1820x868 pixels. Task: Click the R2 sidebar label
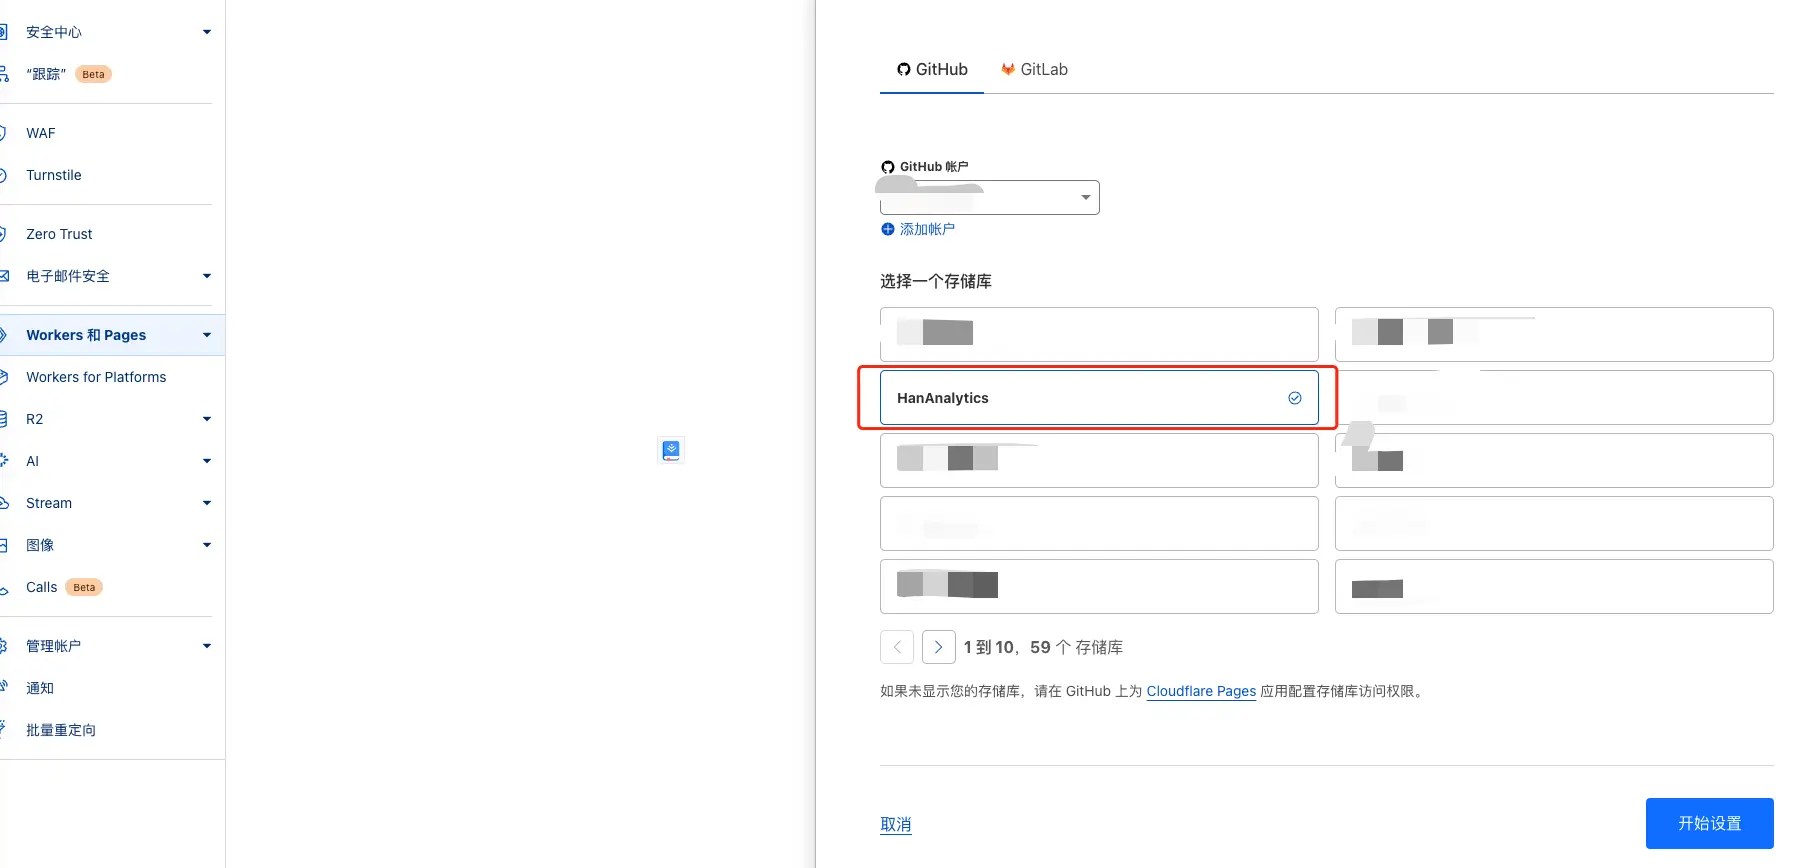pyautogui.click(x=35, y=419)
